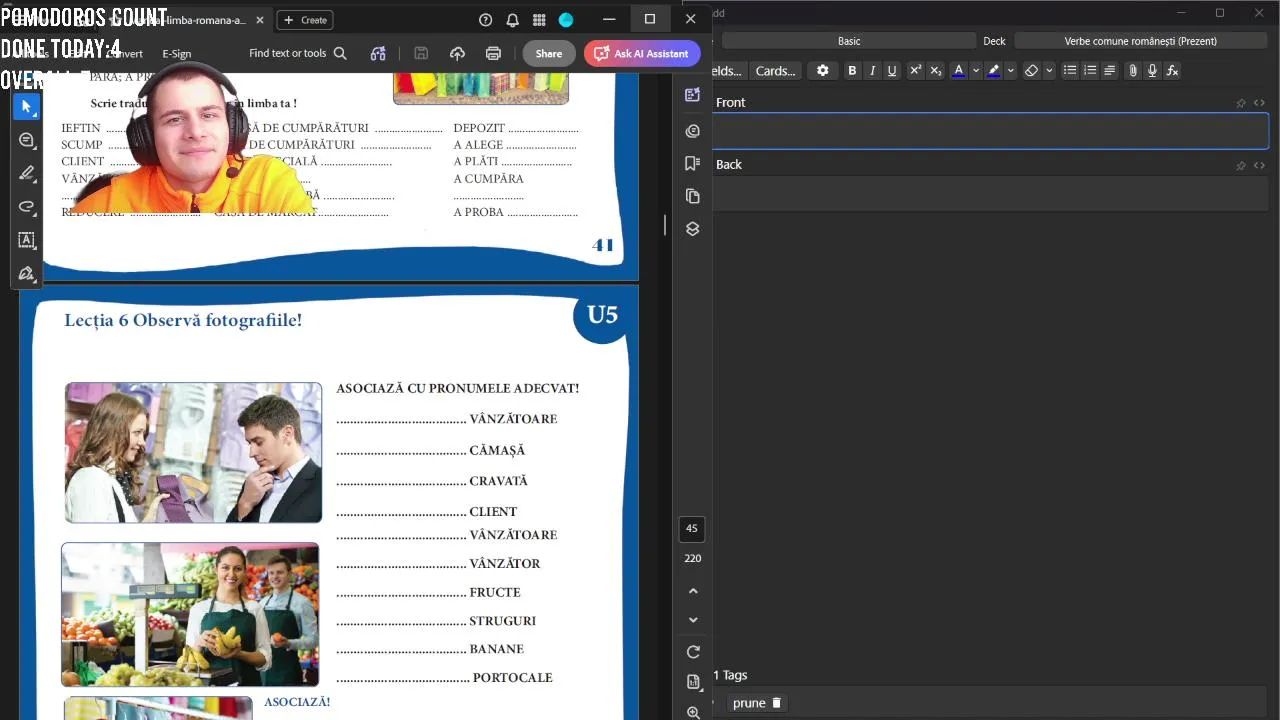Click the Front field text input
1280x720 pixels.
990,131
